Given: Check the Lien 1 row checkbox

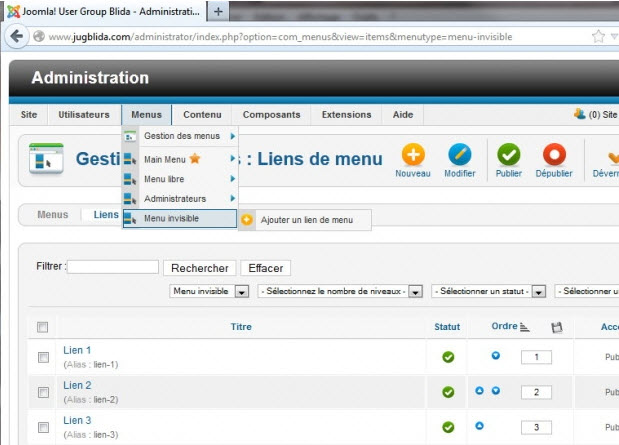Looking at the screenshot, I should tap(42, 357).
